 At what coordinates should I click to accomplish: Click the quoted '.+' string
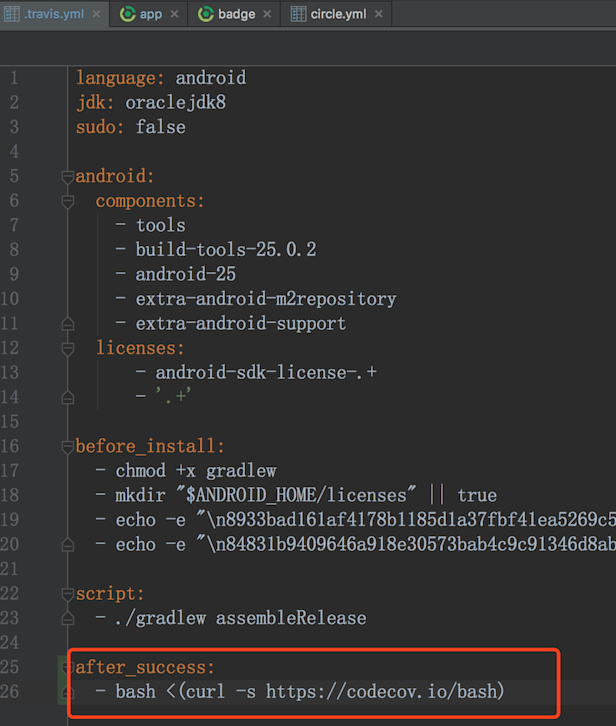pyautogui.click(x=173, y=396)
